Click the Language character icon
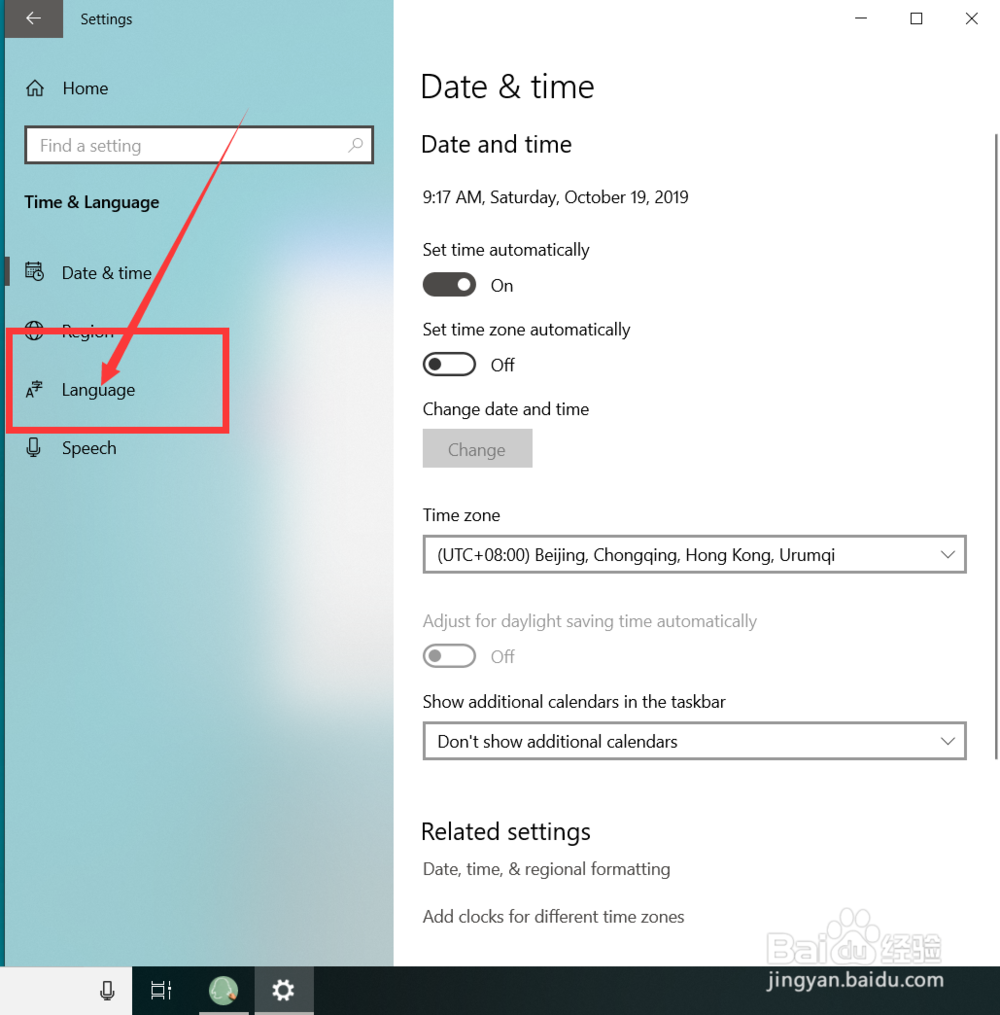1000x1015 pixels. 34,389
